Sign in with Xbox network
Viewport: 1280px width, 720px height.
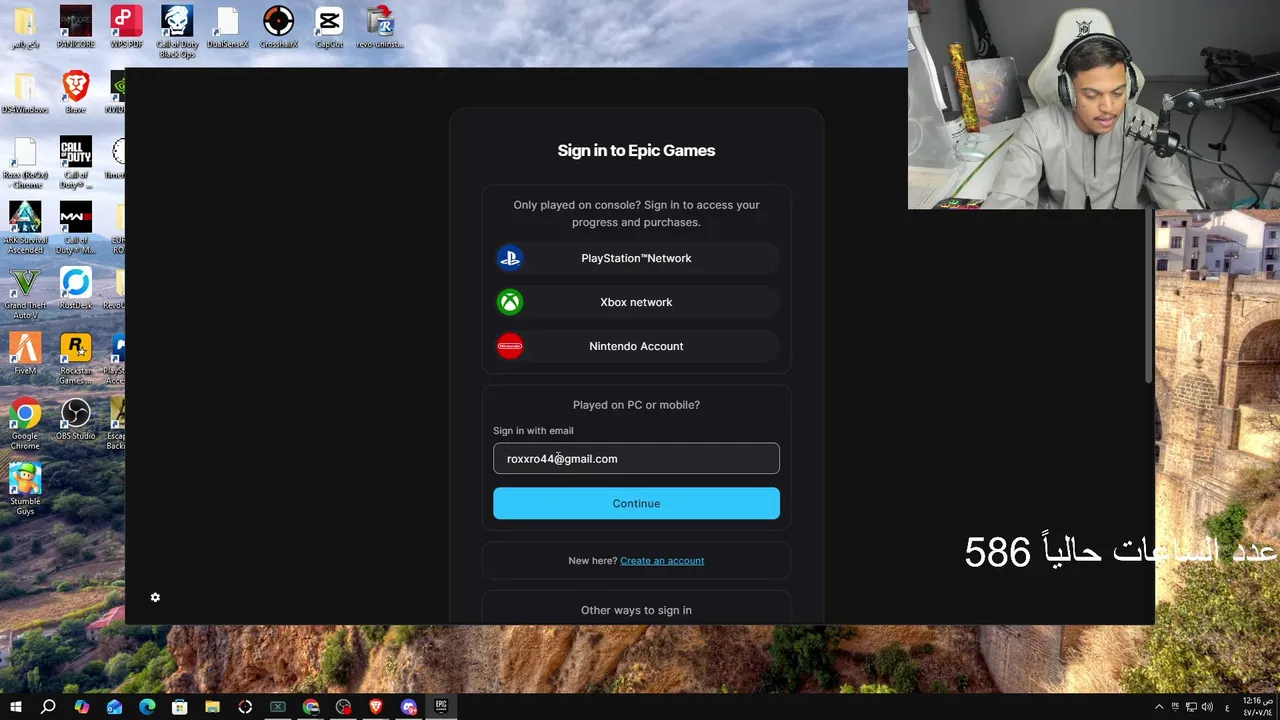636,302
